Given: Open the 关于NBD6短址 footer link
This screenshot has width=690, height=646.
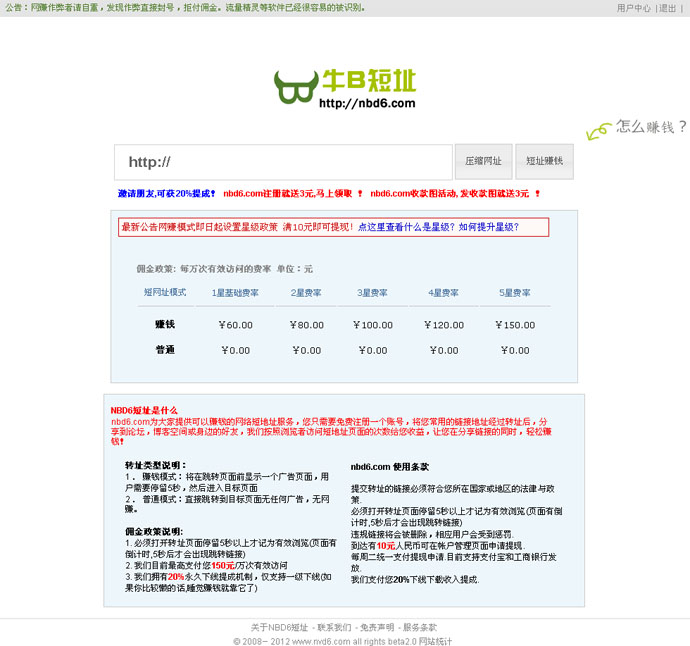Looking at the screenshot, I should [279, 628].
